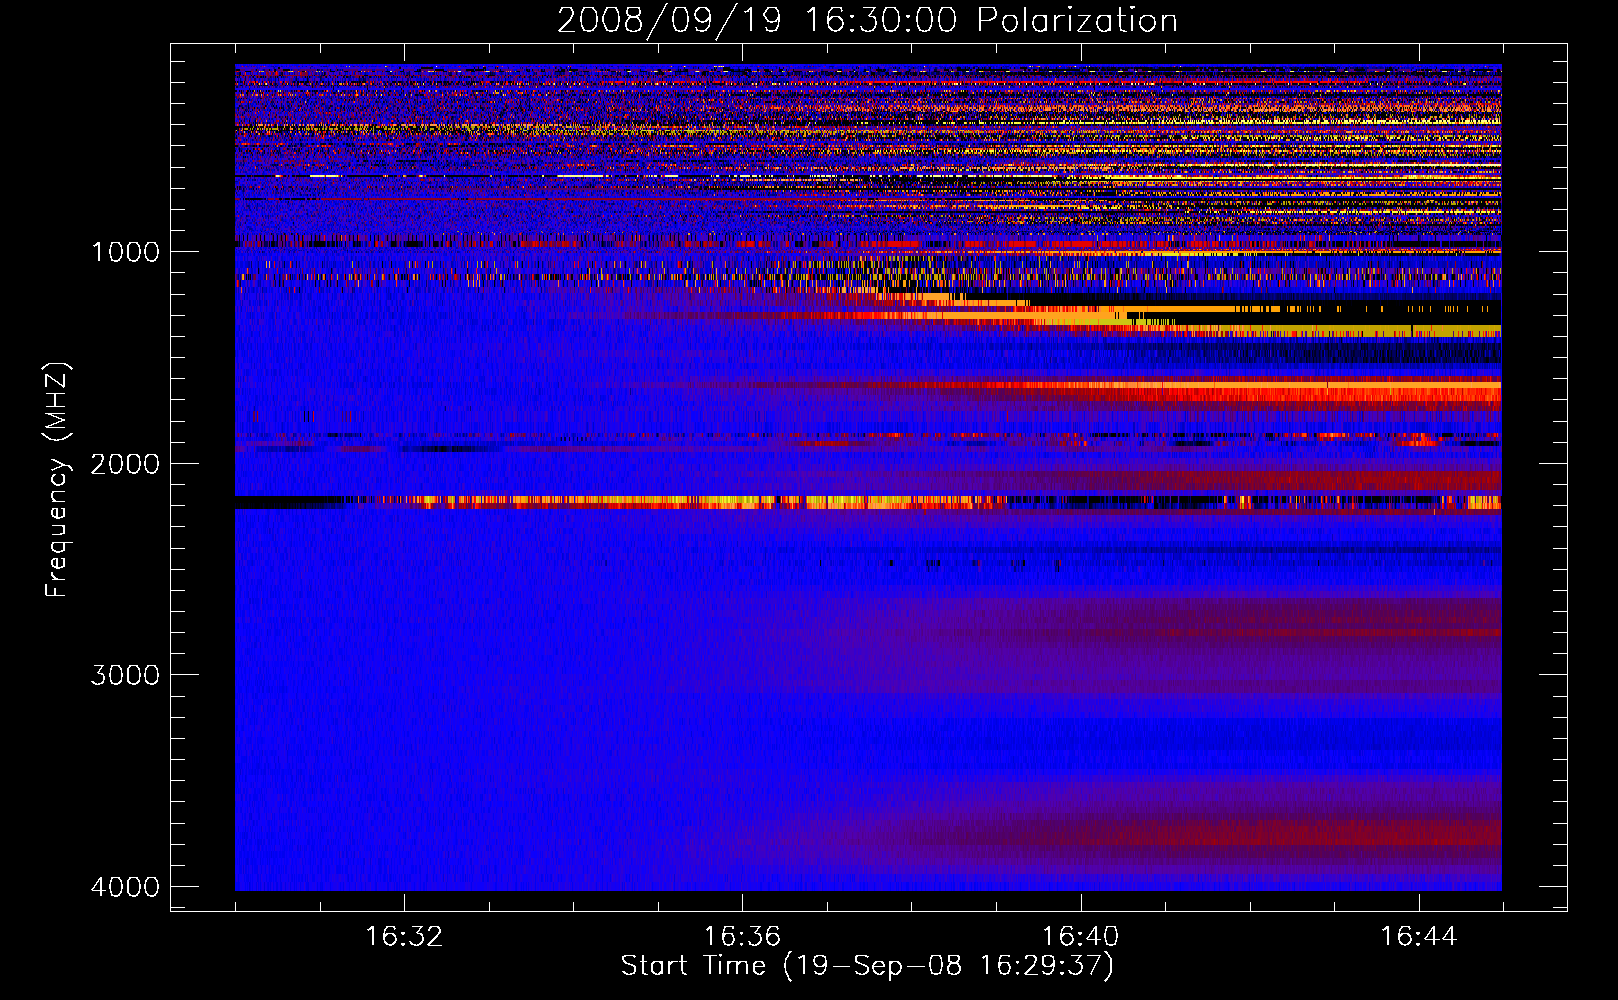The image size is (1618, 1000).
Task: Click the plot title '2008/09/19 16:30:00 Polarization'
Action: pyautogui.click(x=867, y=20)
